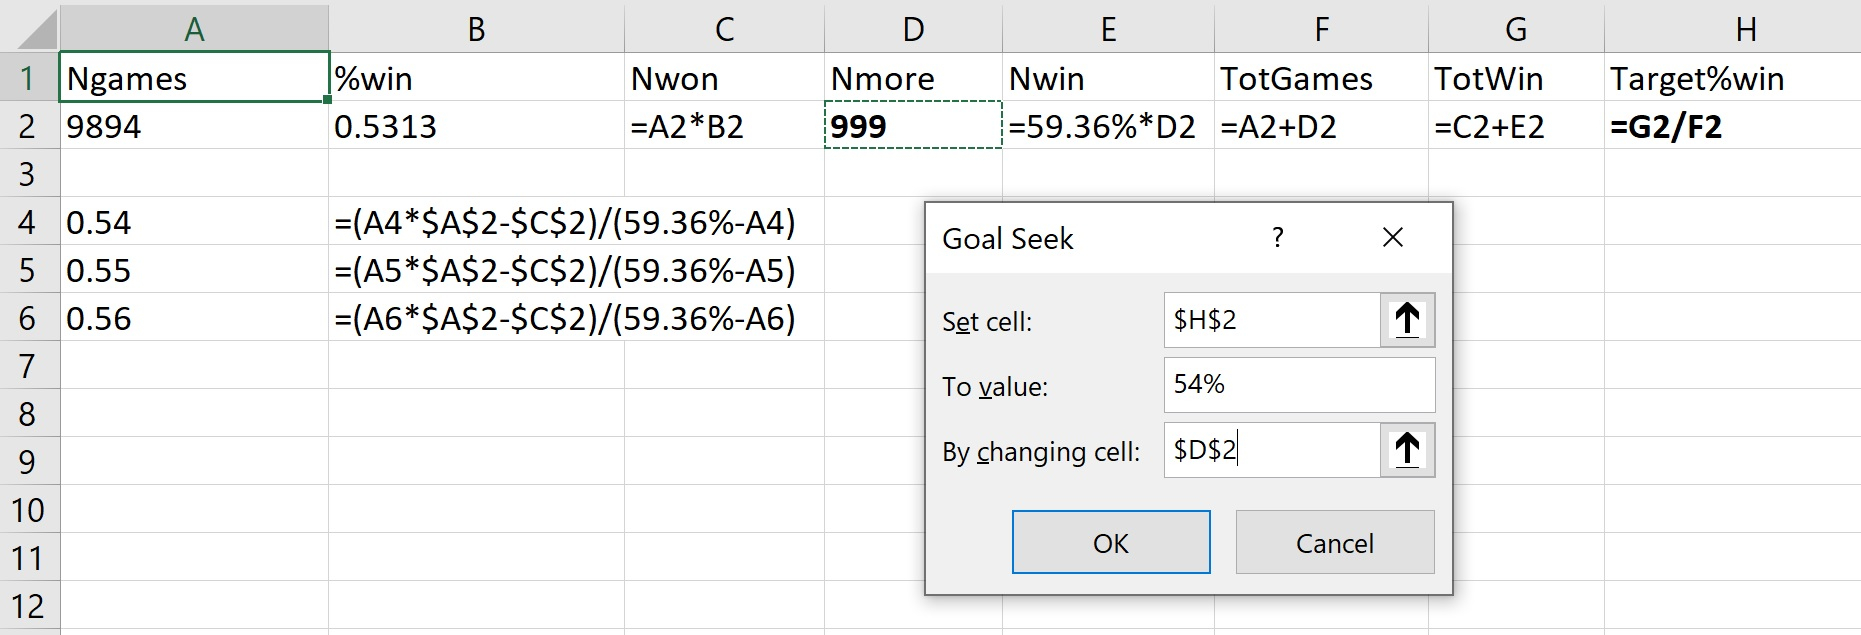The width and height of the screenshot is (1861, 635).
Task: Select column C header
Action: pos(724,29)
